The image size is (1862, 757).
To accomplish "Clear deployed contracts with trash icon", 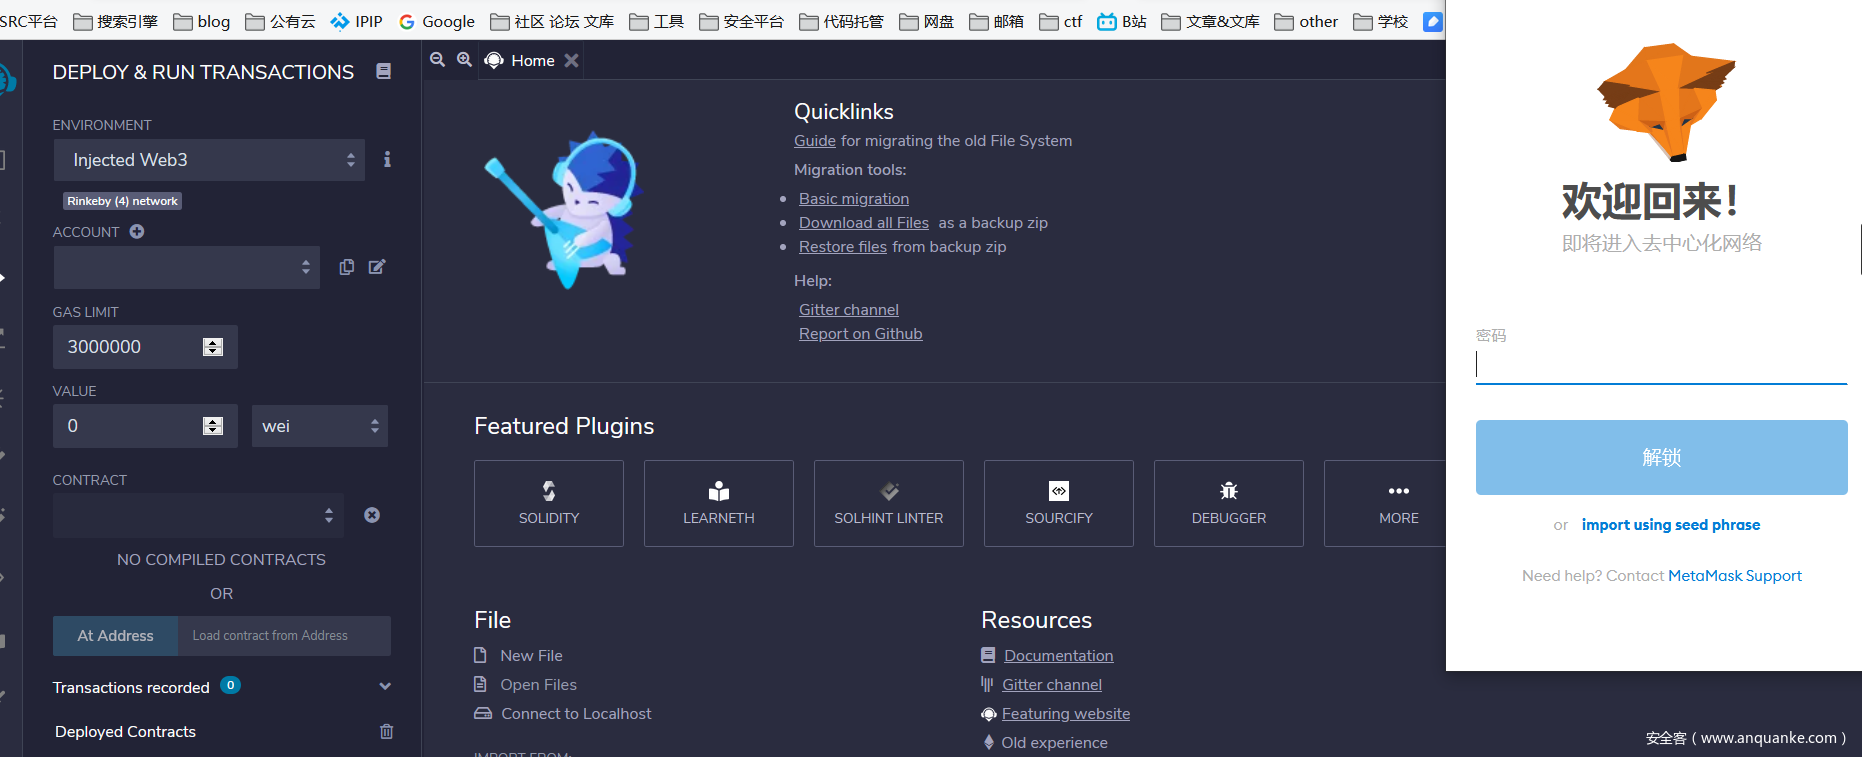I will pyautogui.click(x=386, y=732).
